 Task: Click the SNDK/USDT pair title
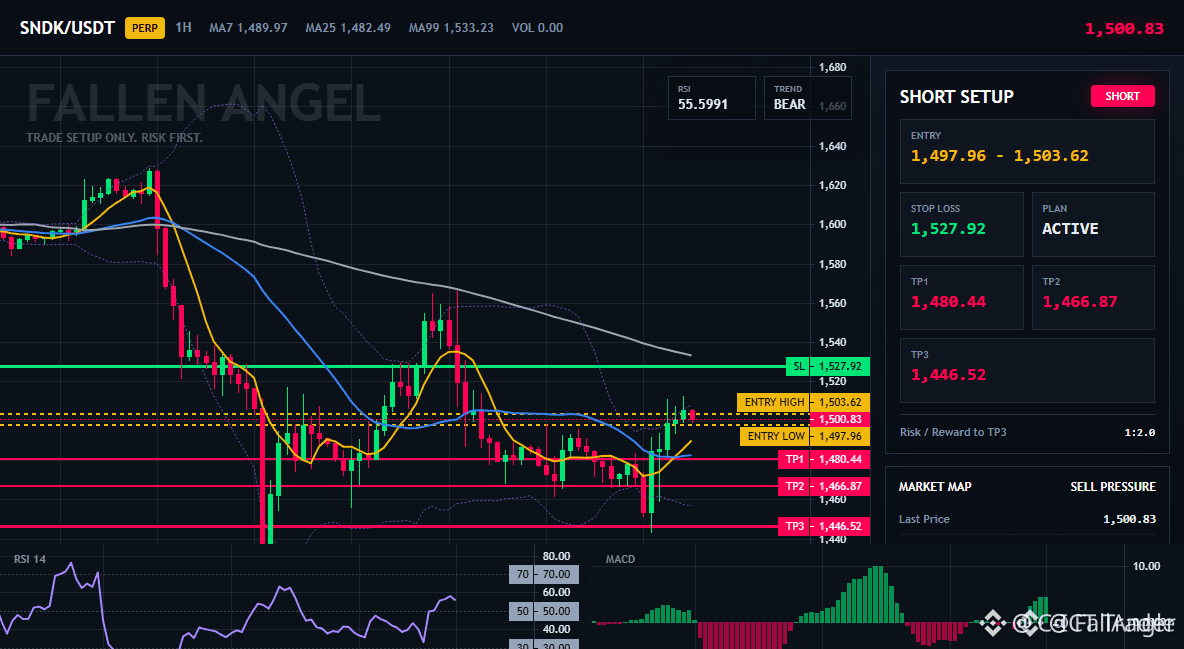tap(67, 28)
